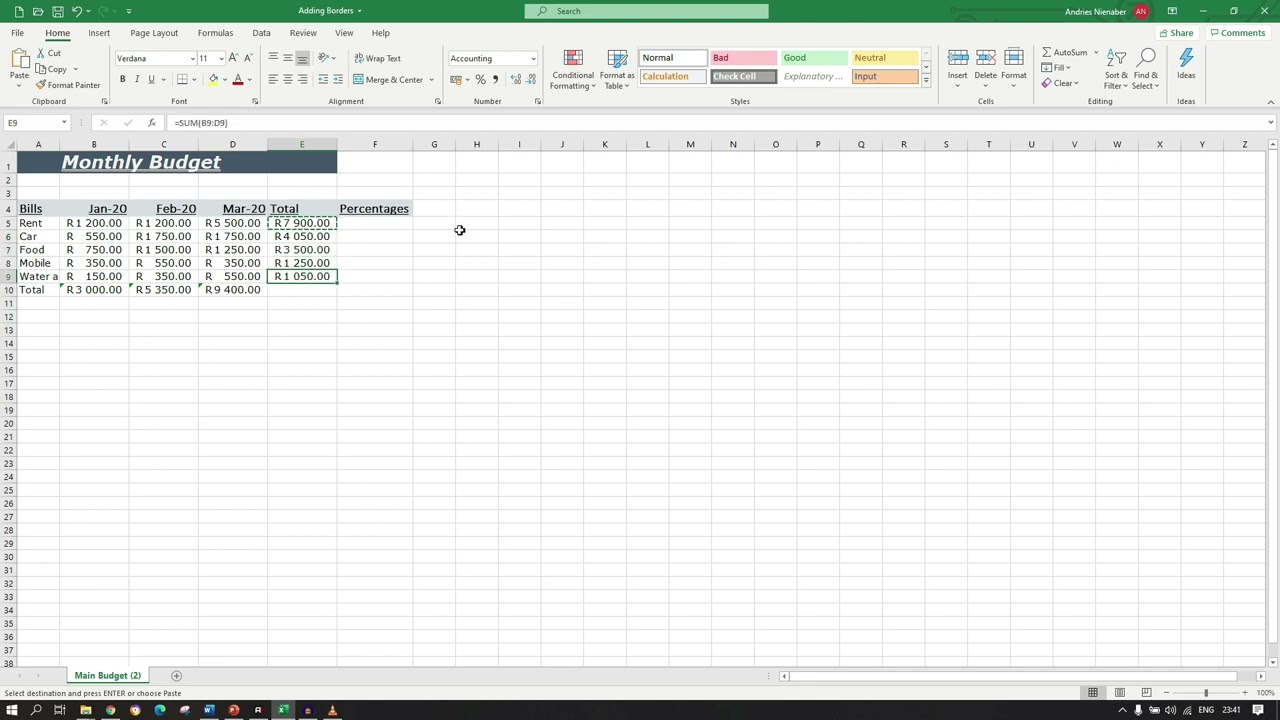Apply the Good cell style swatch
Viewport: 1280px width, 720px height.
tap(813, 58)
